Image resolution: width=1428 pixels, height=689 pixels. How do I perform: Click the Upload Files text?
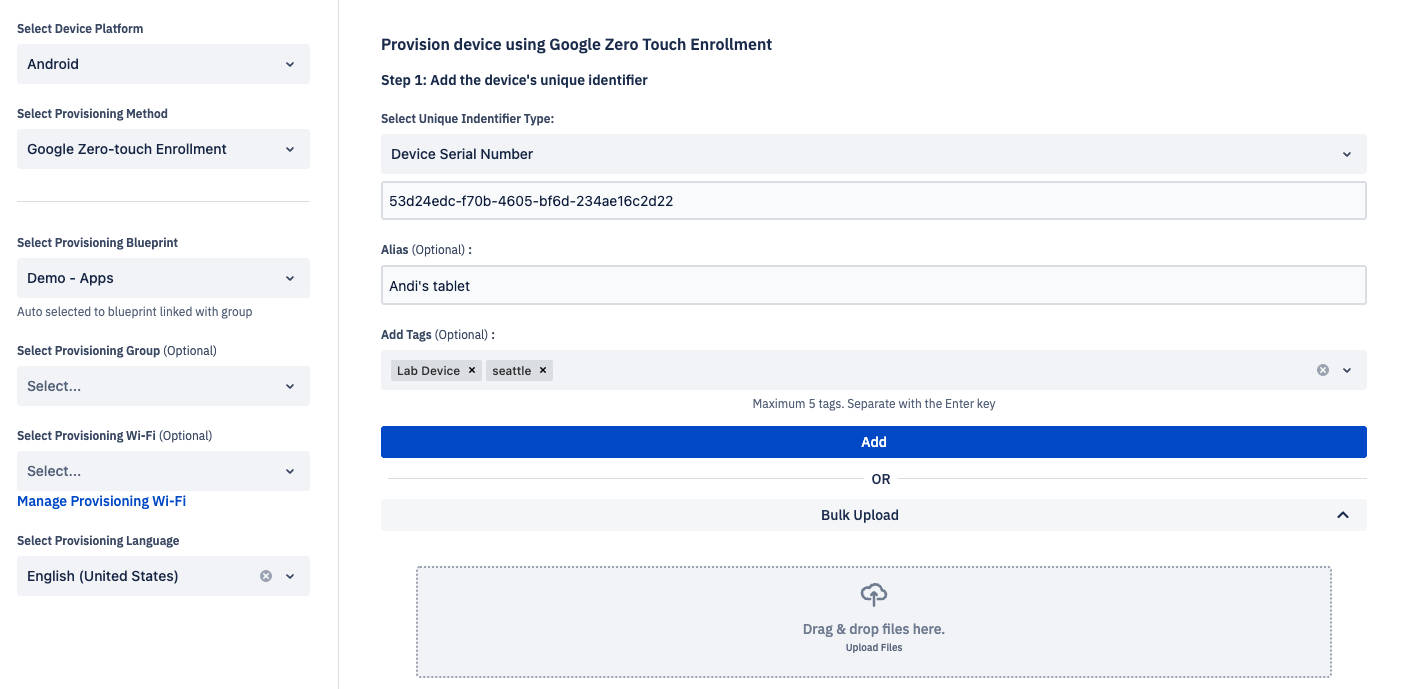tap(874, 648)
